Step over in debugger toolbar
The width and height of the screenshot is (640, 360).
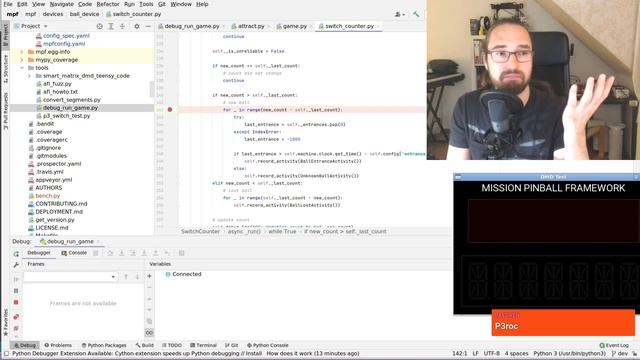pos(110,253)
